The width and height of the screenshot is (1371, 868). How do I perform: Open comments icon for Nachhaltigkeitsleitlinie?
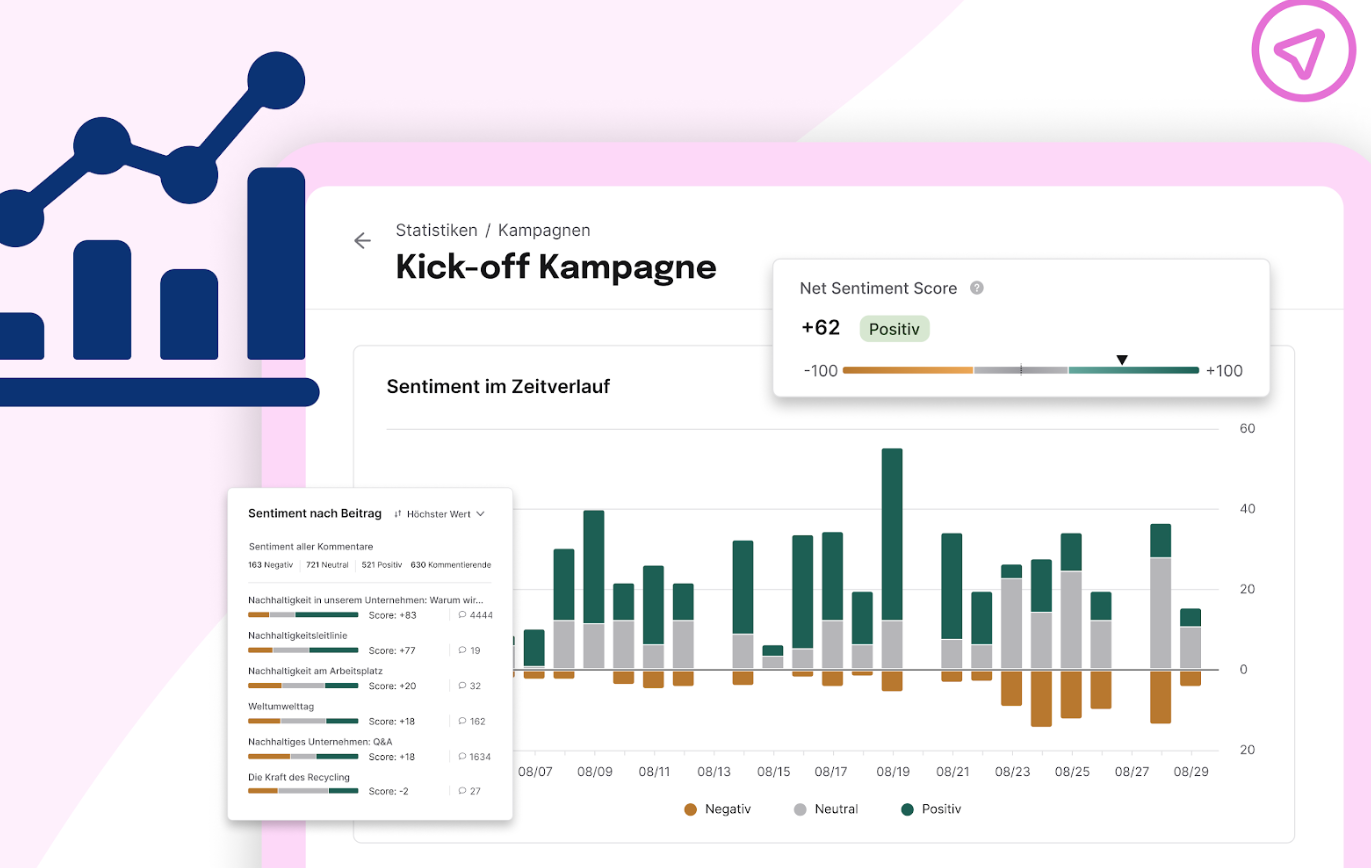click(463, 650)
